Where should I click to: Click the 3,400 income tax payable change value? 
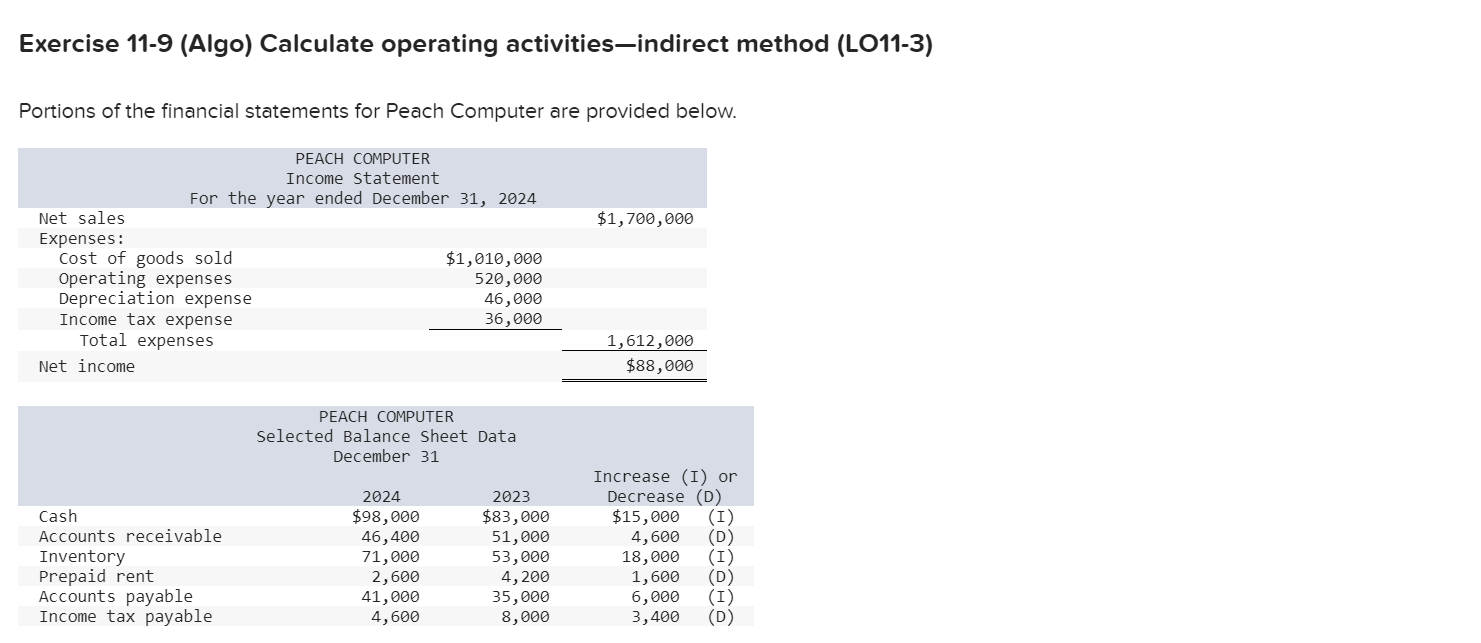pyautogui.click(x=655, y=616)
